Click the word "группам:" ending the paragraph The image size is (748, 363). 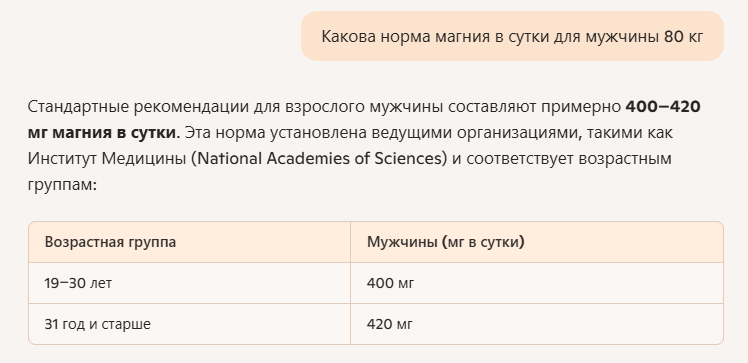pyautogui.click(x=62, y=185)
